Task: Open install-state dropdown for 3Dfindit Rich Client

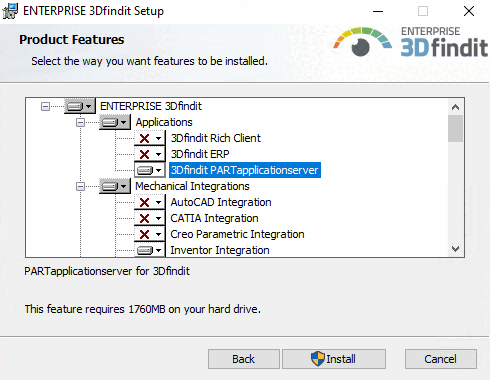Action: tap(150, 138)
